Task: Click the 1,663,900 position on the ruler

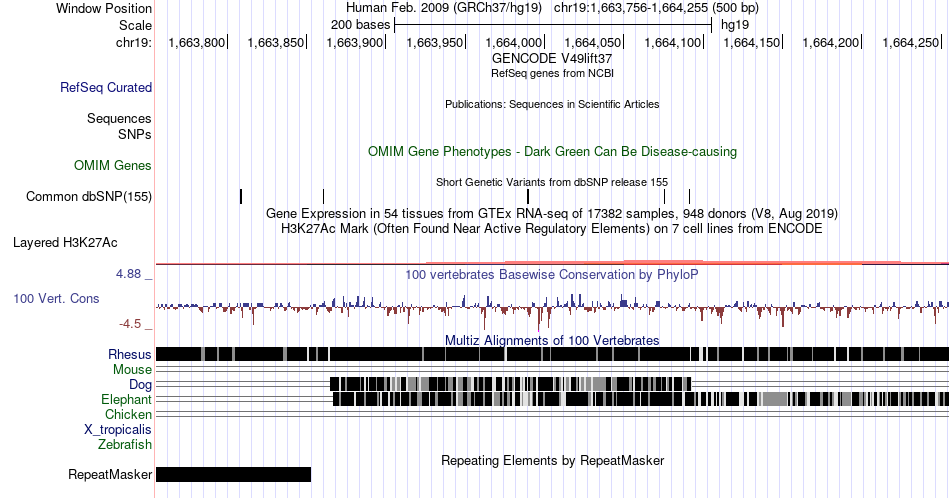Action: (x=354, y=42)
